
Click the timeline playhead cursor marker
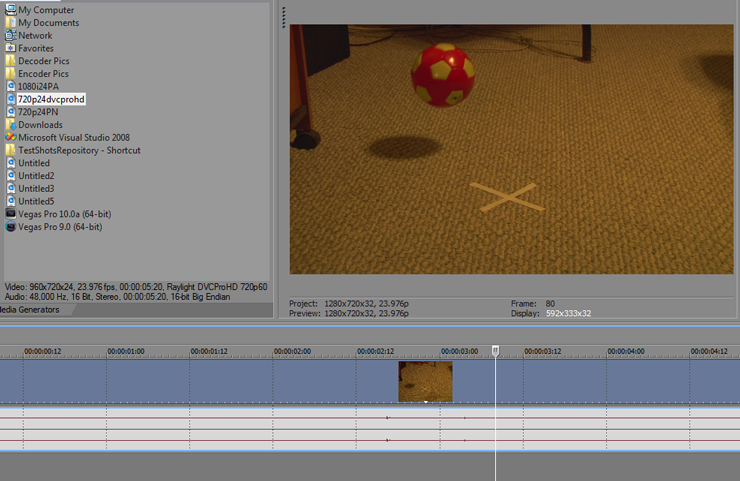click(495, 351)
